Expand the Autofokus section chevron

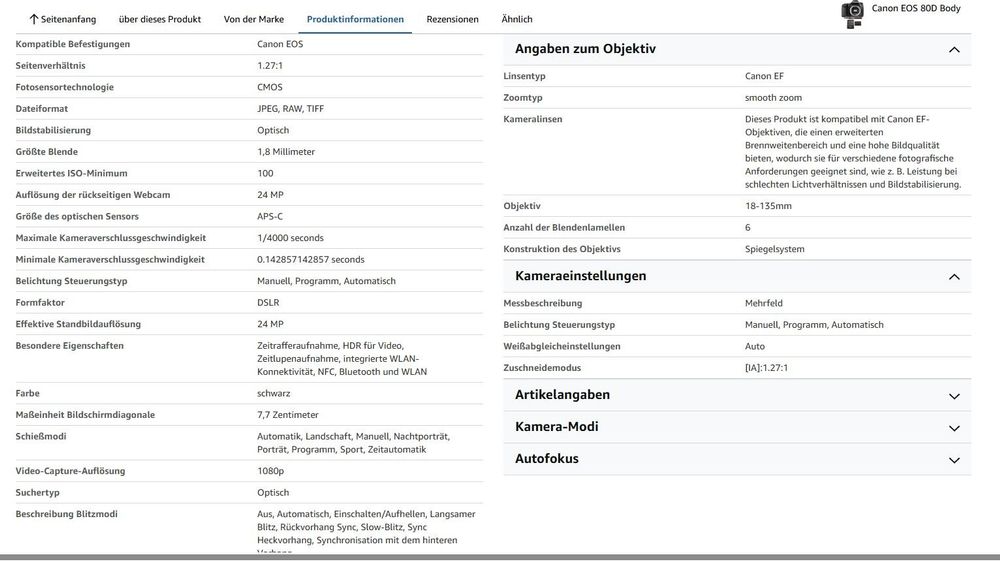pyautogui.click(x=954, y=460)
